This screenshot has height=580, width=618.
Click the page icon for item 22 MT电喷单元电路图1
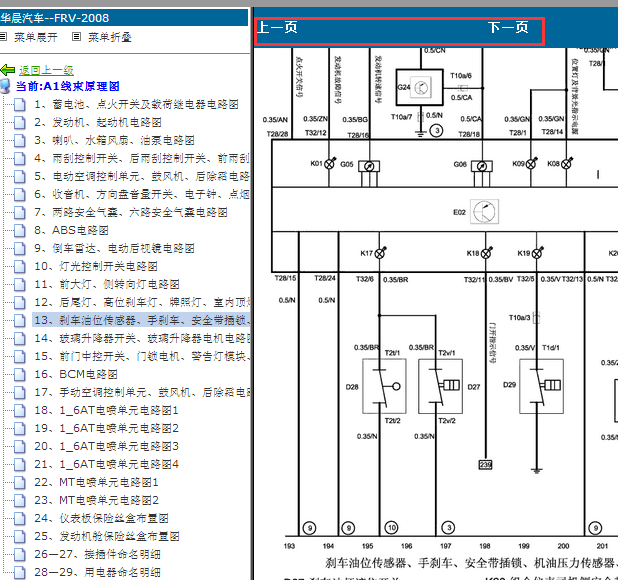pyautogui.click(x=20, y=483)
